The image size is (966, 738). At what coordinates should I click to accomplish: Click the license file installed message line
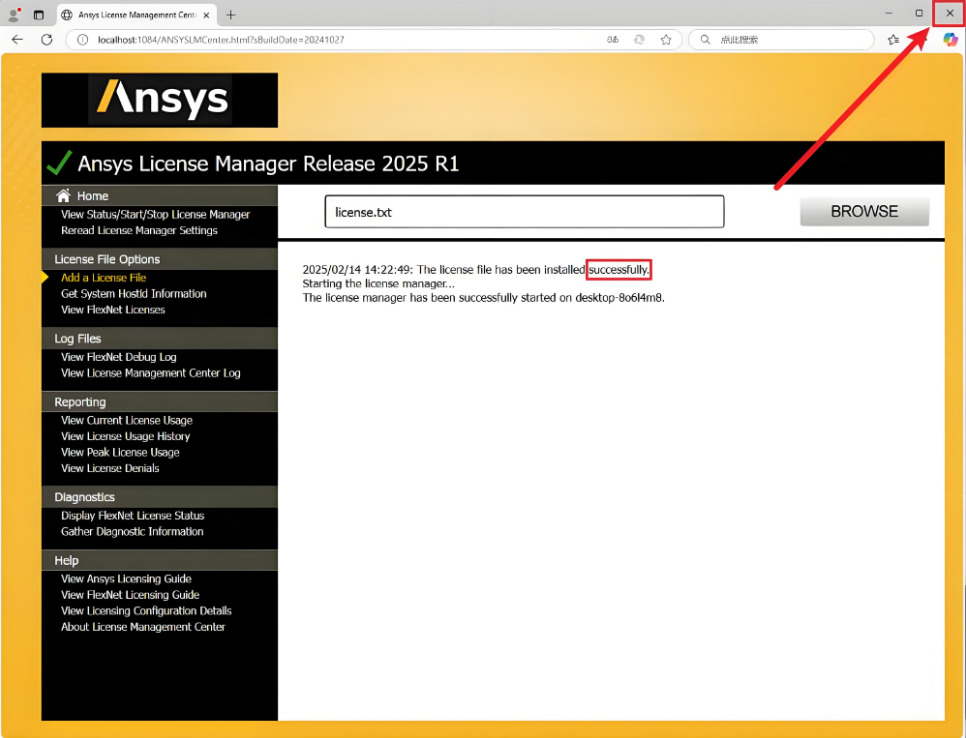[x=476, y=270]
